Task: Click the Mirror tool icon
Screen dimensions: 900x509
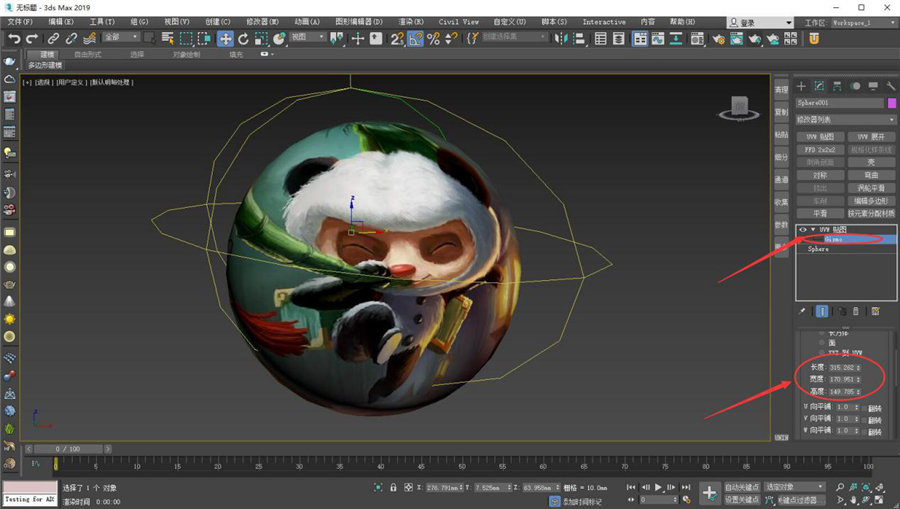Action: (x=560, y=38)
